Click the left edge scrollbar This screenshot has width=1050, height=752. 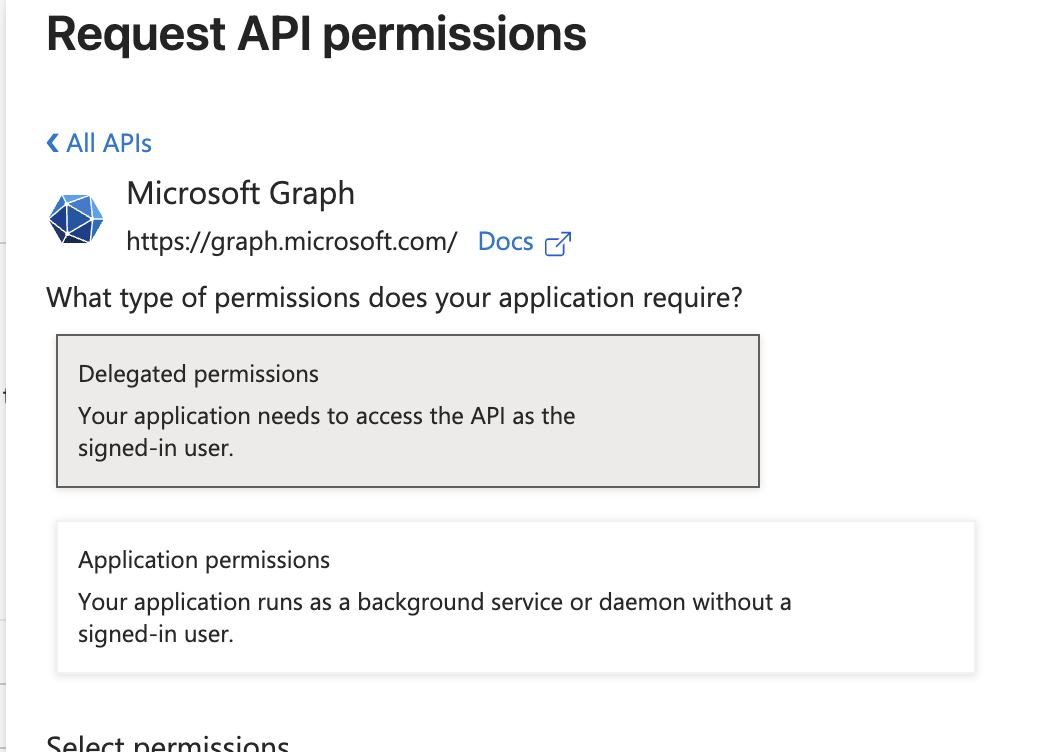6,400
